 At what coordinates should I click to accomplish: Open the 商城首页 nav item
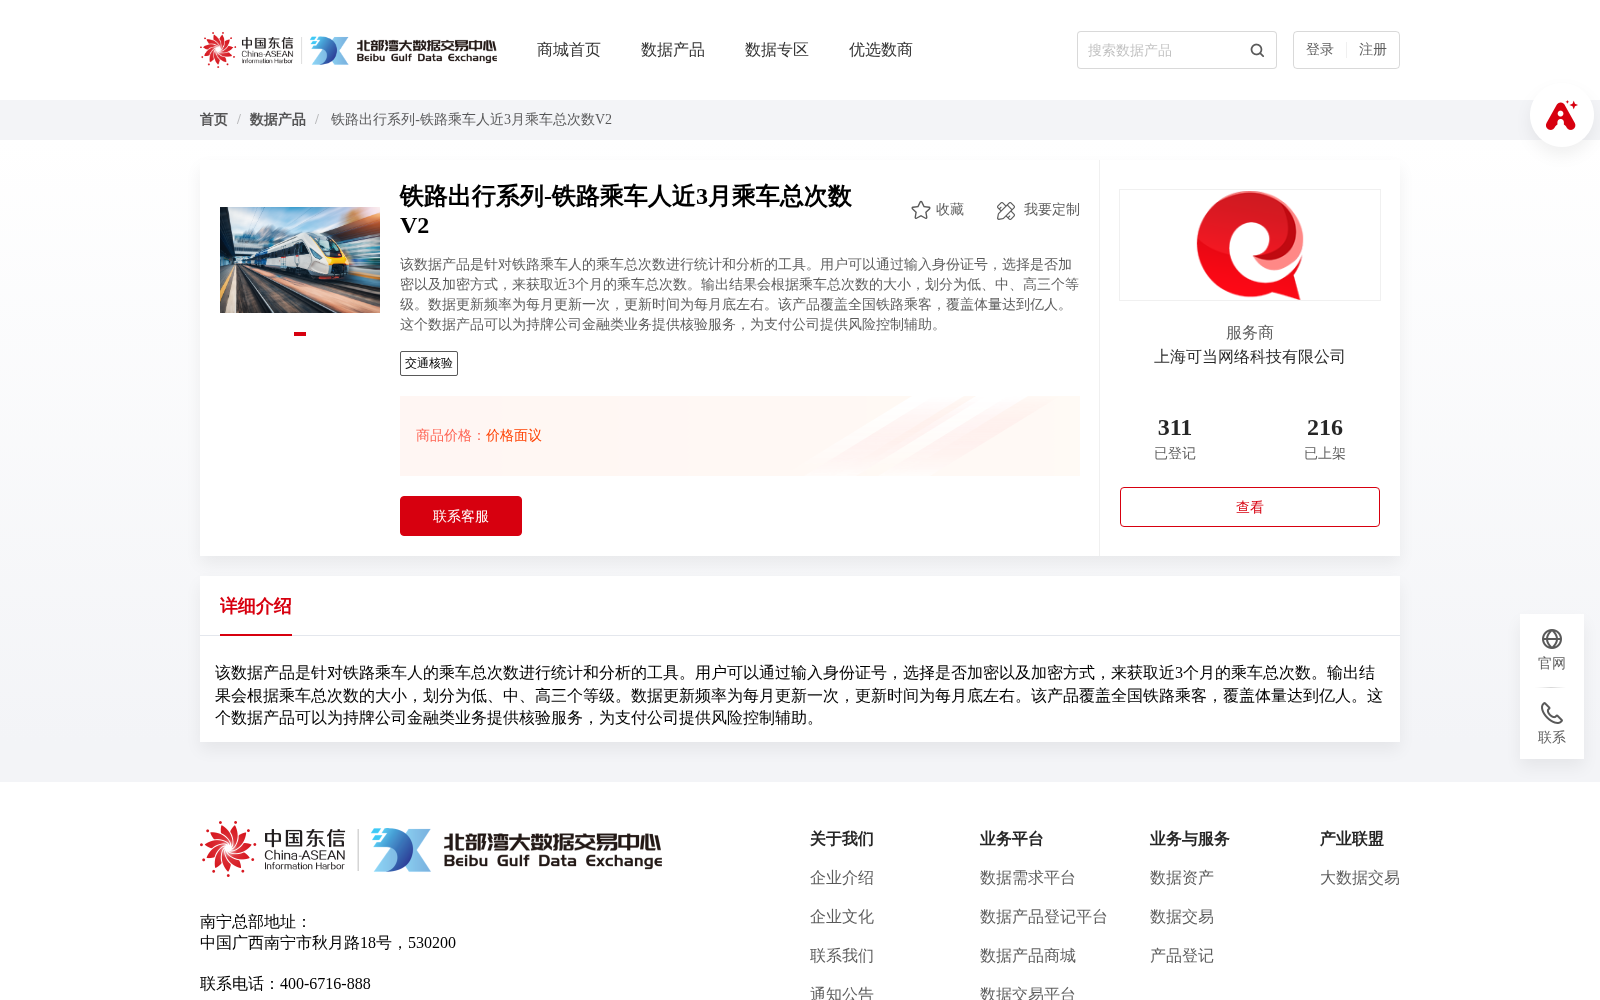tap(569, 50)
